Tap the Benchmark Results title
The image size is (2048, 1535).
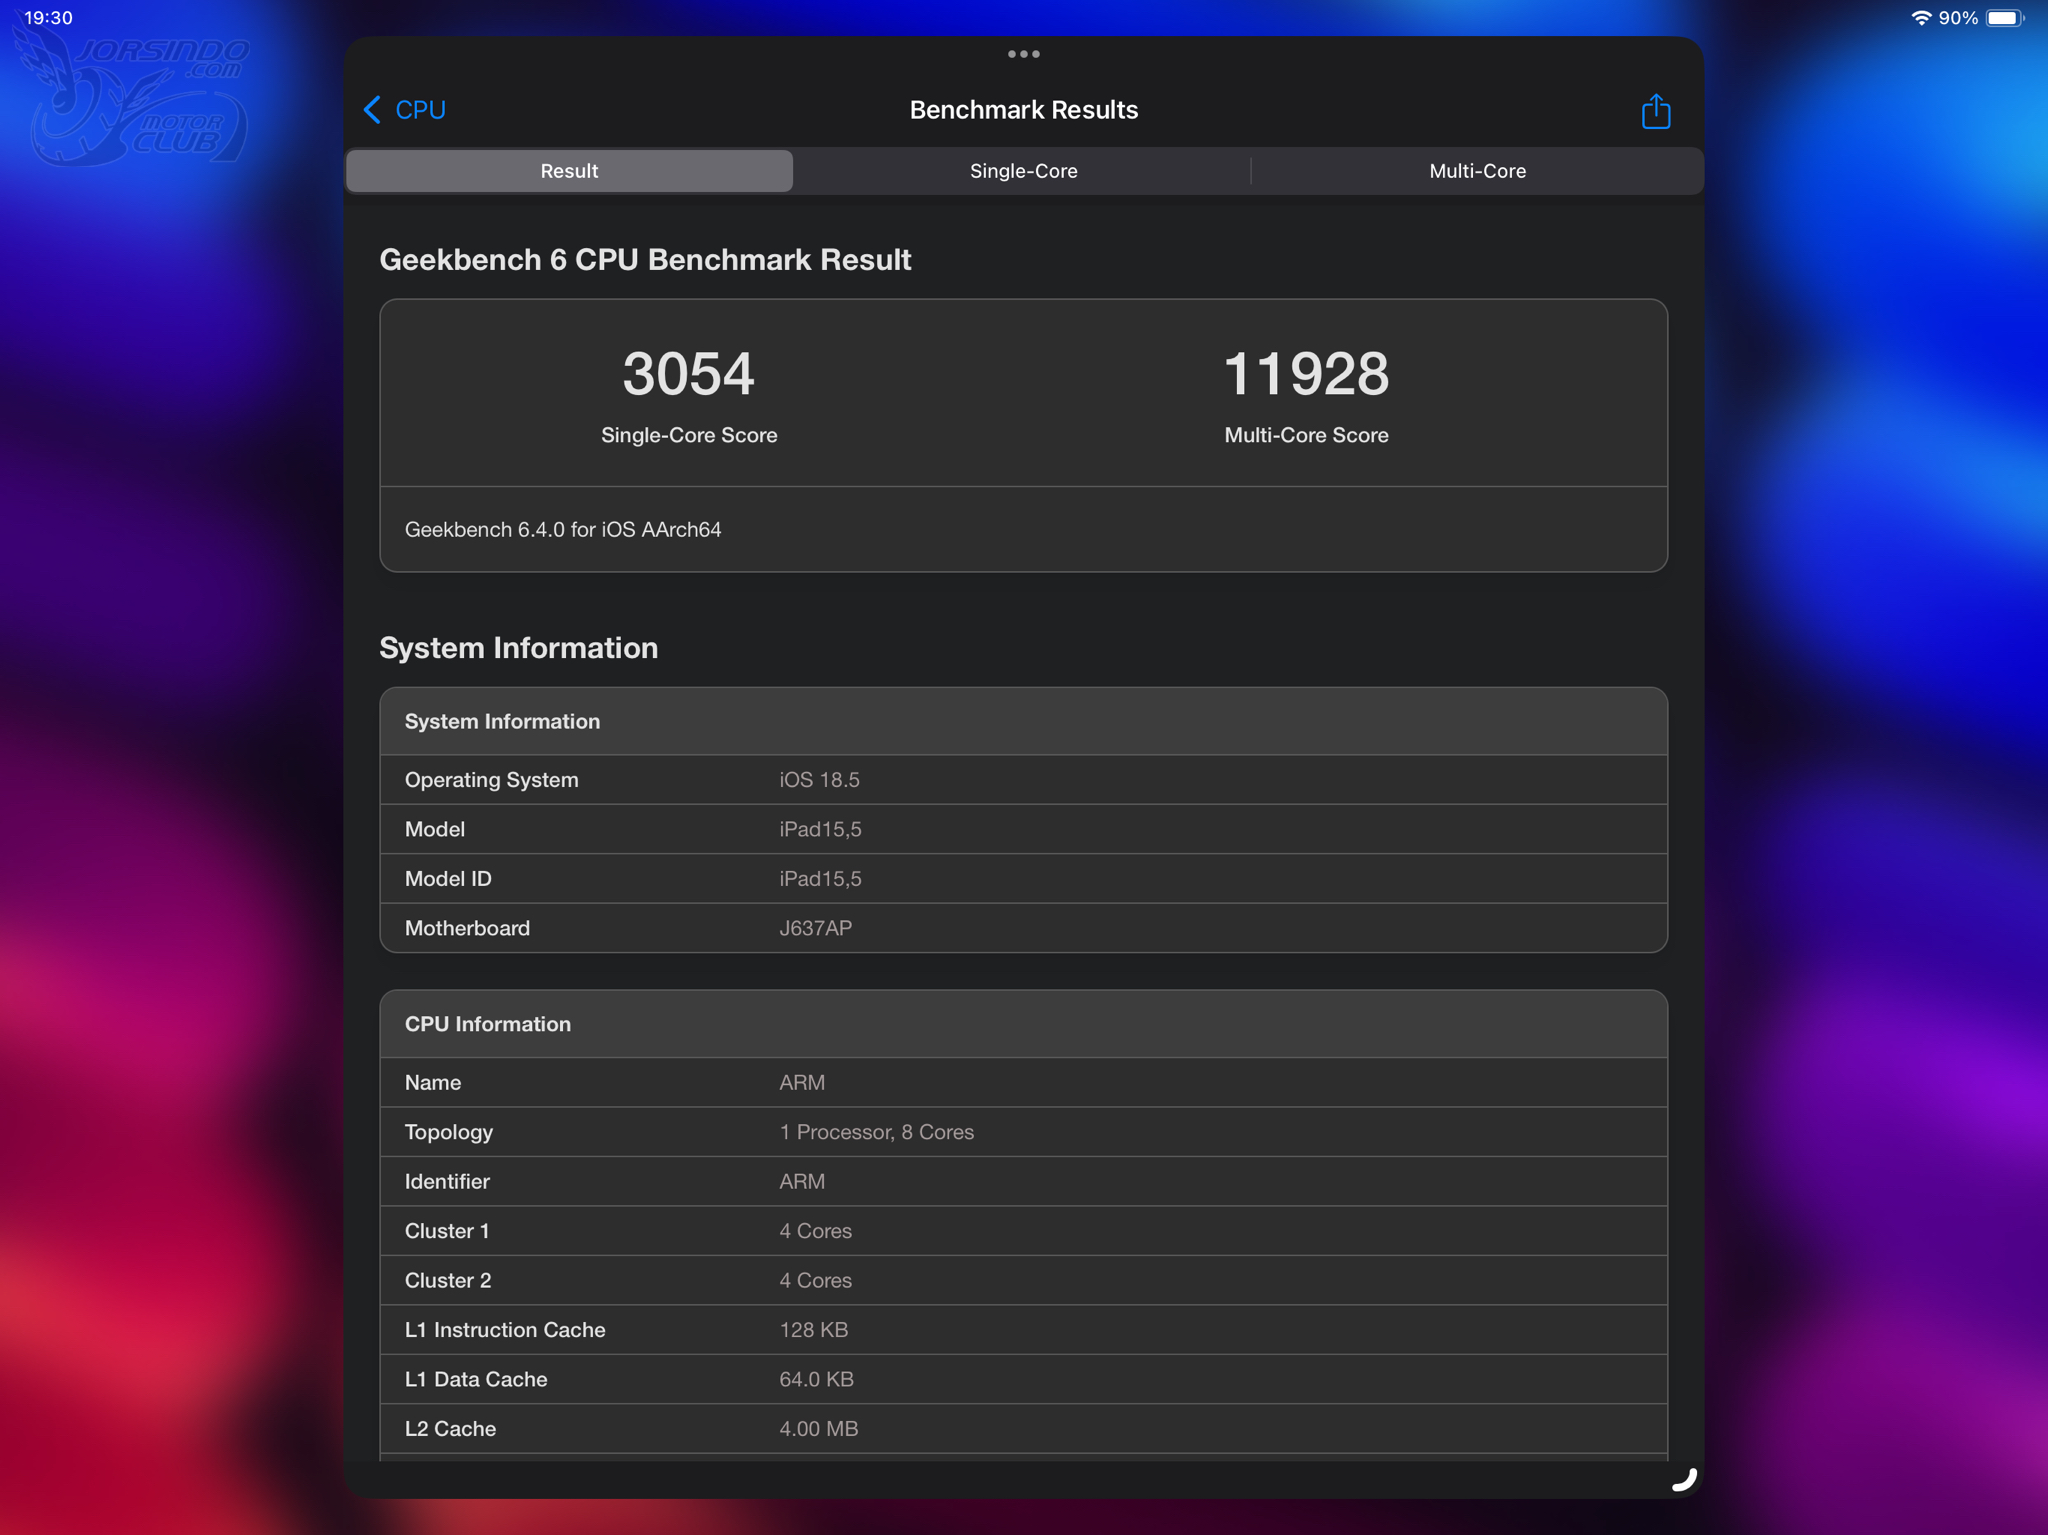pyautogui.click(x=1024, y=110)
